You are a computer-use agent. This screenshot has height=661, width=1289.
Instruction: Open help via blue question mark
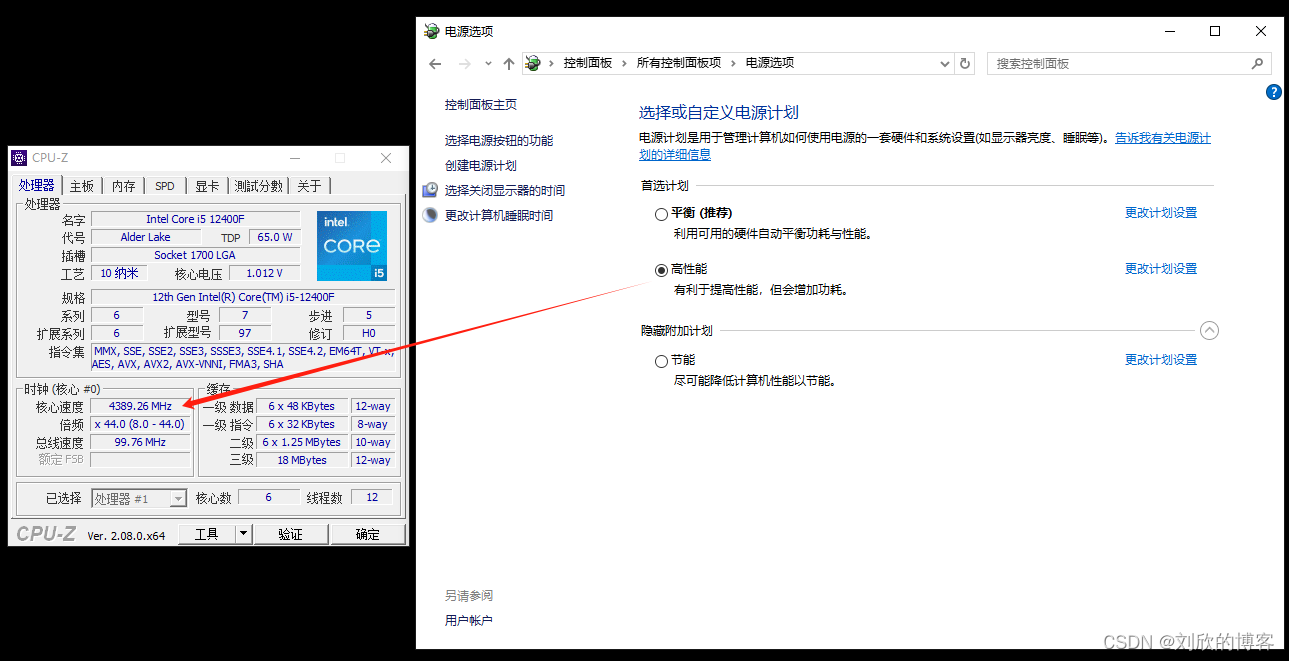pos(1274,92)
